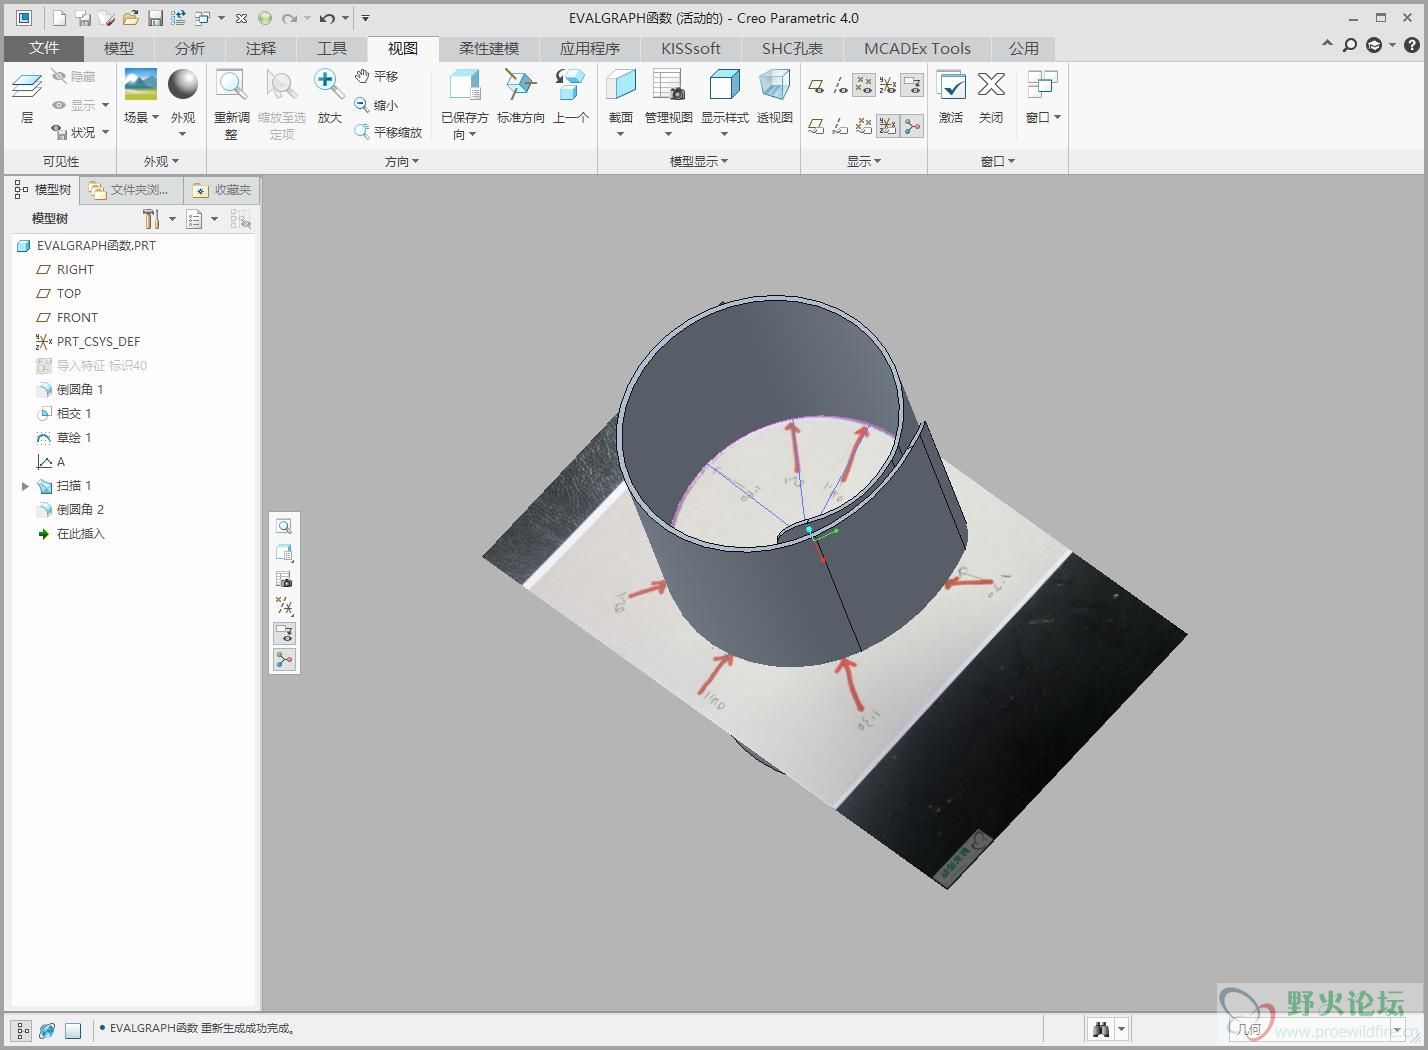Click the 缩小 (Zoom Out) tool
This screenshot has height=1050, width=1428.
click(x=376, y=104)
